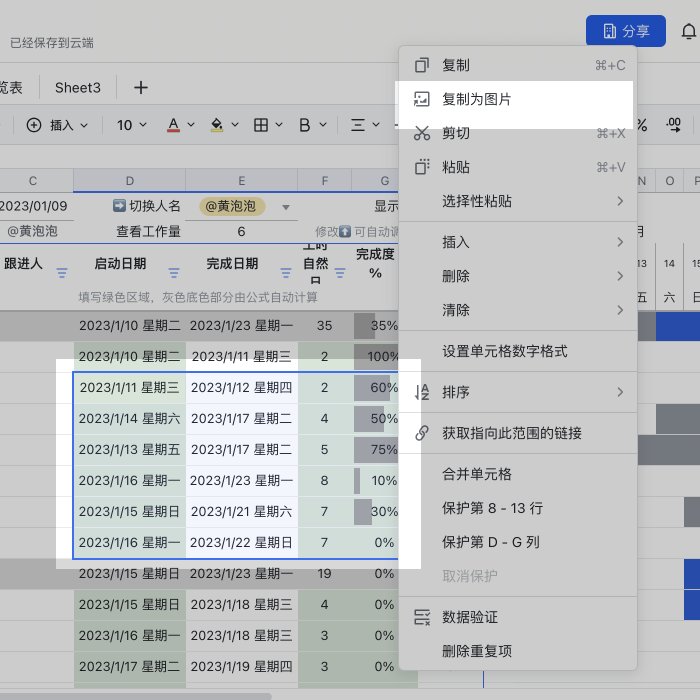Click the 75% progress bar cell
The width and height of the screenshot is (700, 700).
[376, 450]
